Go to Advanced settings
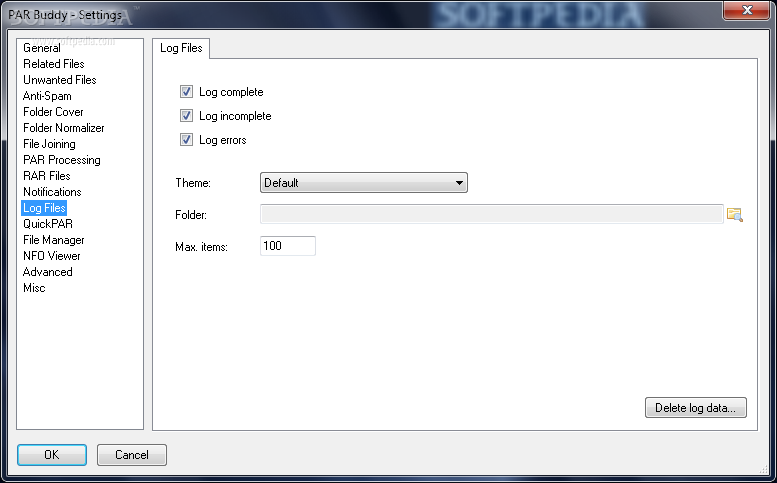 click(48, 272)
